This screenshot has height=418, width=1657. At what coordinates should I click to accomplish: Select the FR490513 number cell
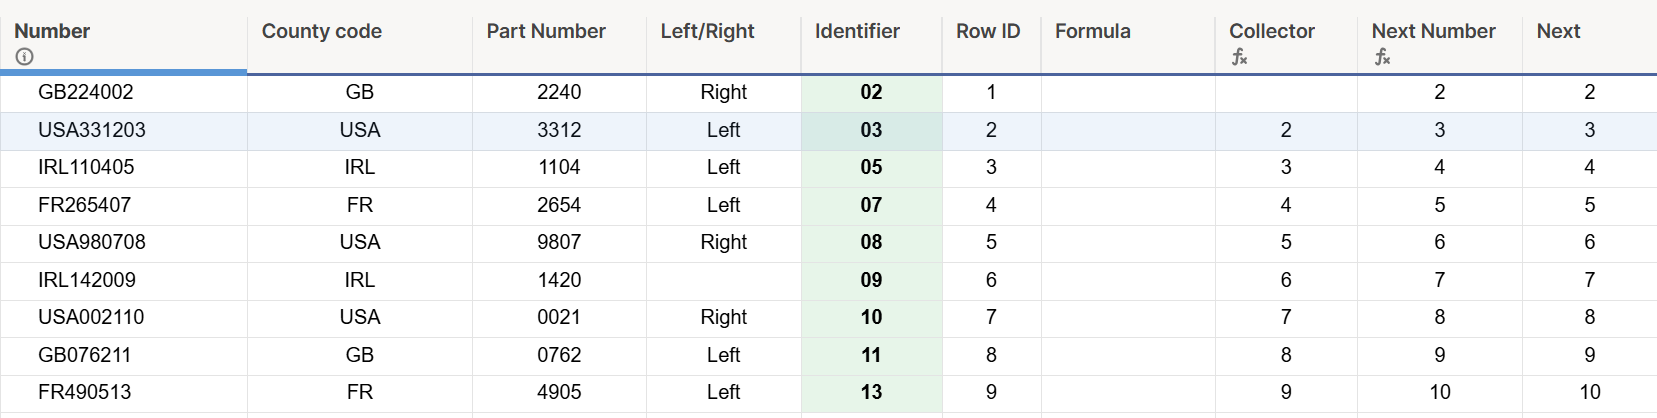coord(85,392)
